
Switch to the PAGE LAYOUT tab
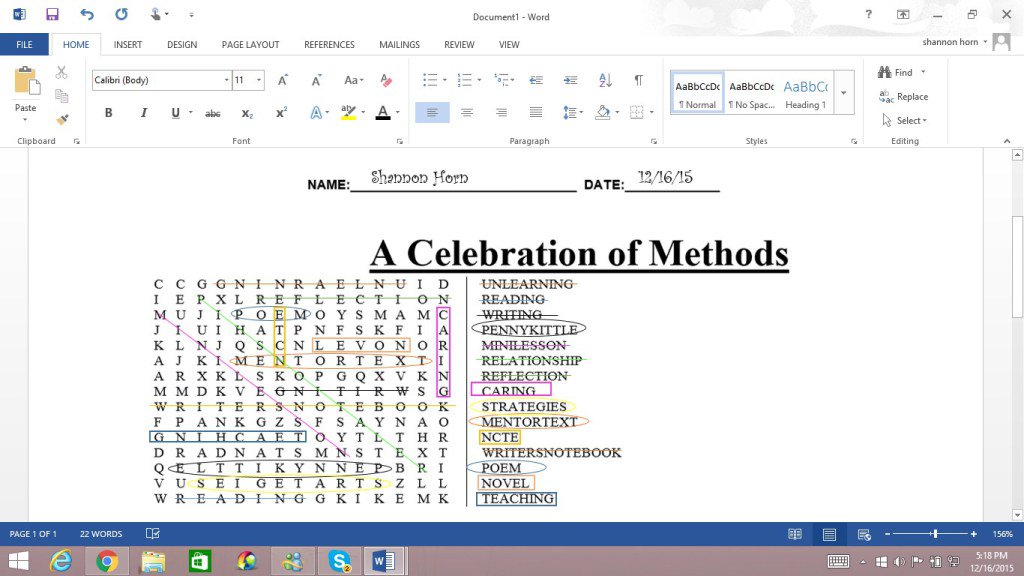click(x=250, y=44)
